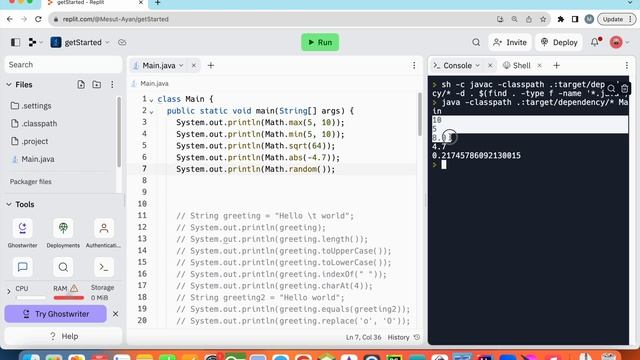640x360 pixels.
Task: Collapse the Tools section
Action: pyautogui.click(x=9, y=204)
